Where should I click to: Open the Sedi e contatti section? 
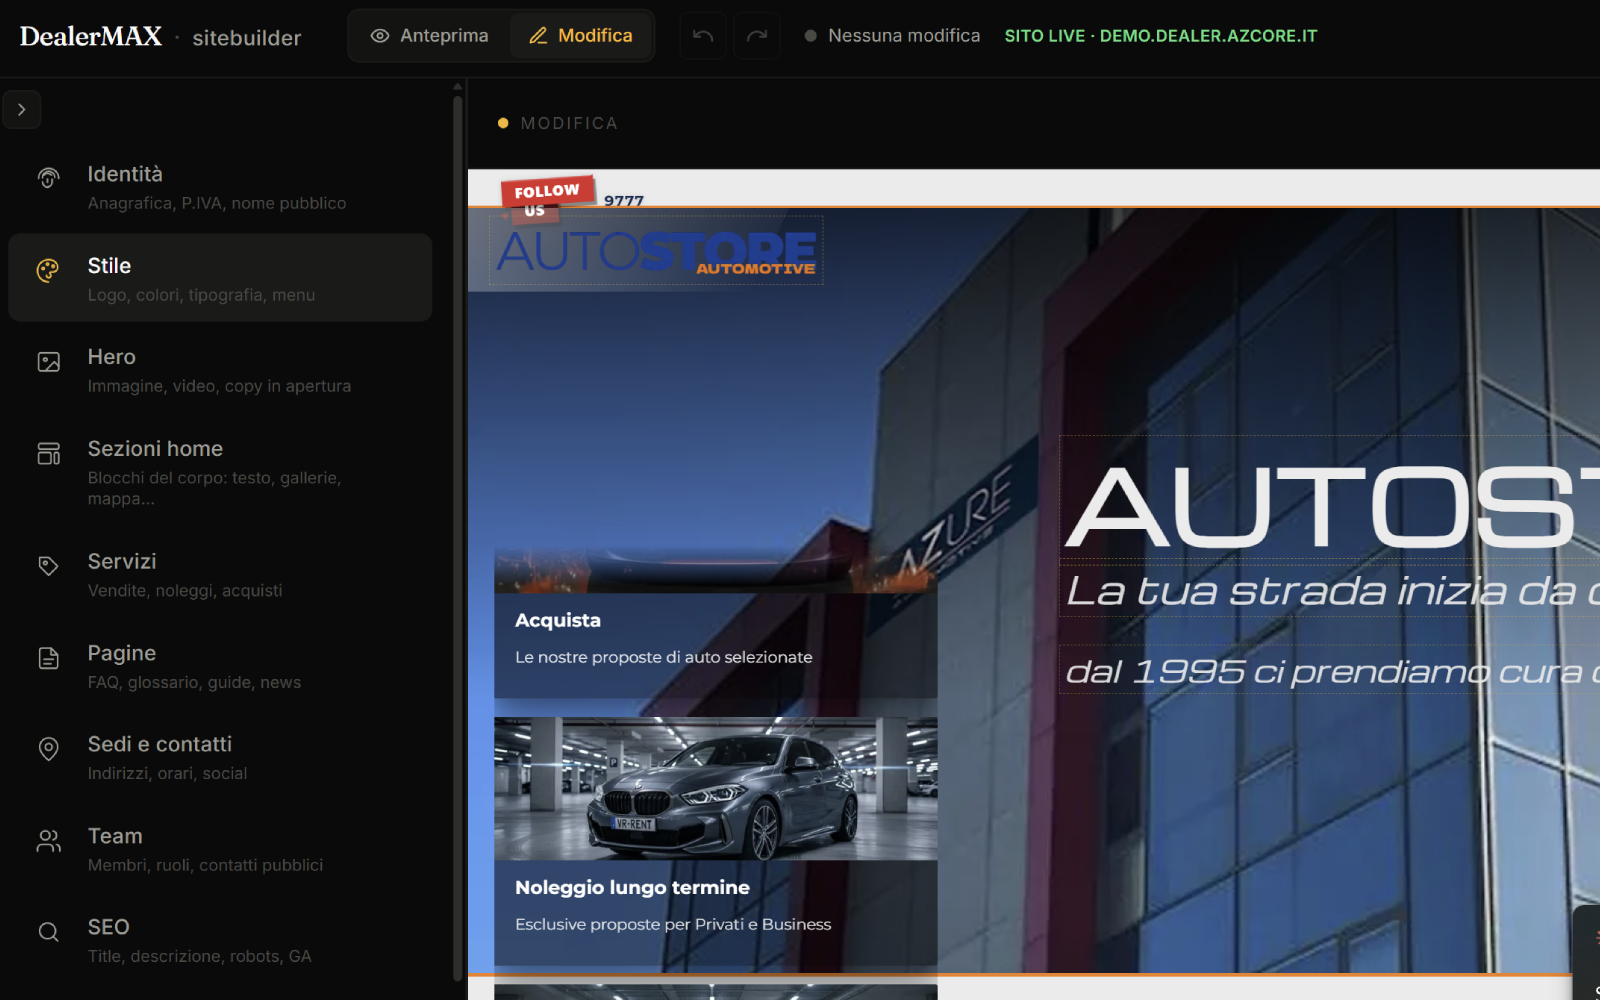pos(220,758)
